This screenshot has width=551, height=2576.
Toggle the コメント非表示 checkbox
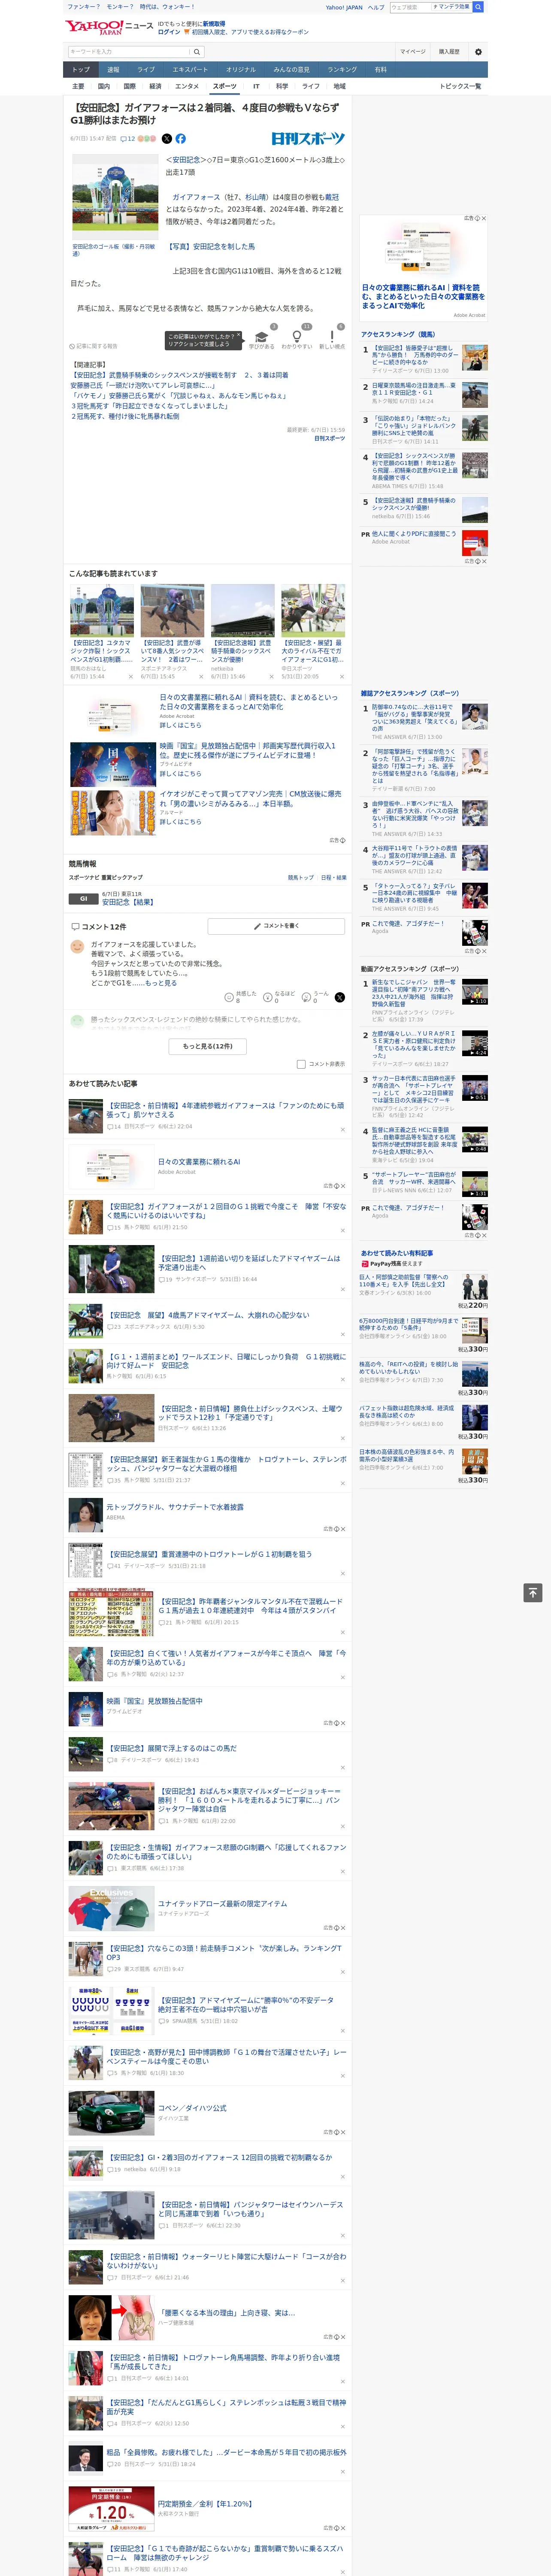[301, 1064]
